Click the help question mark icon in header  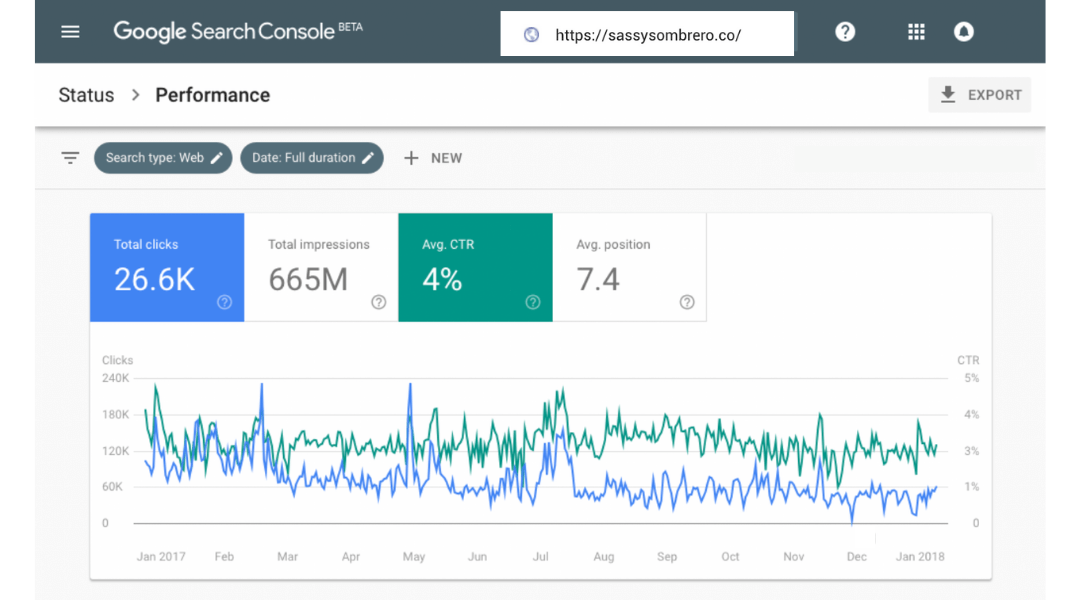(845, 32)
